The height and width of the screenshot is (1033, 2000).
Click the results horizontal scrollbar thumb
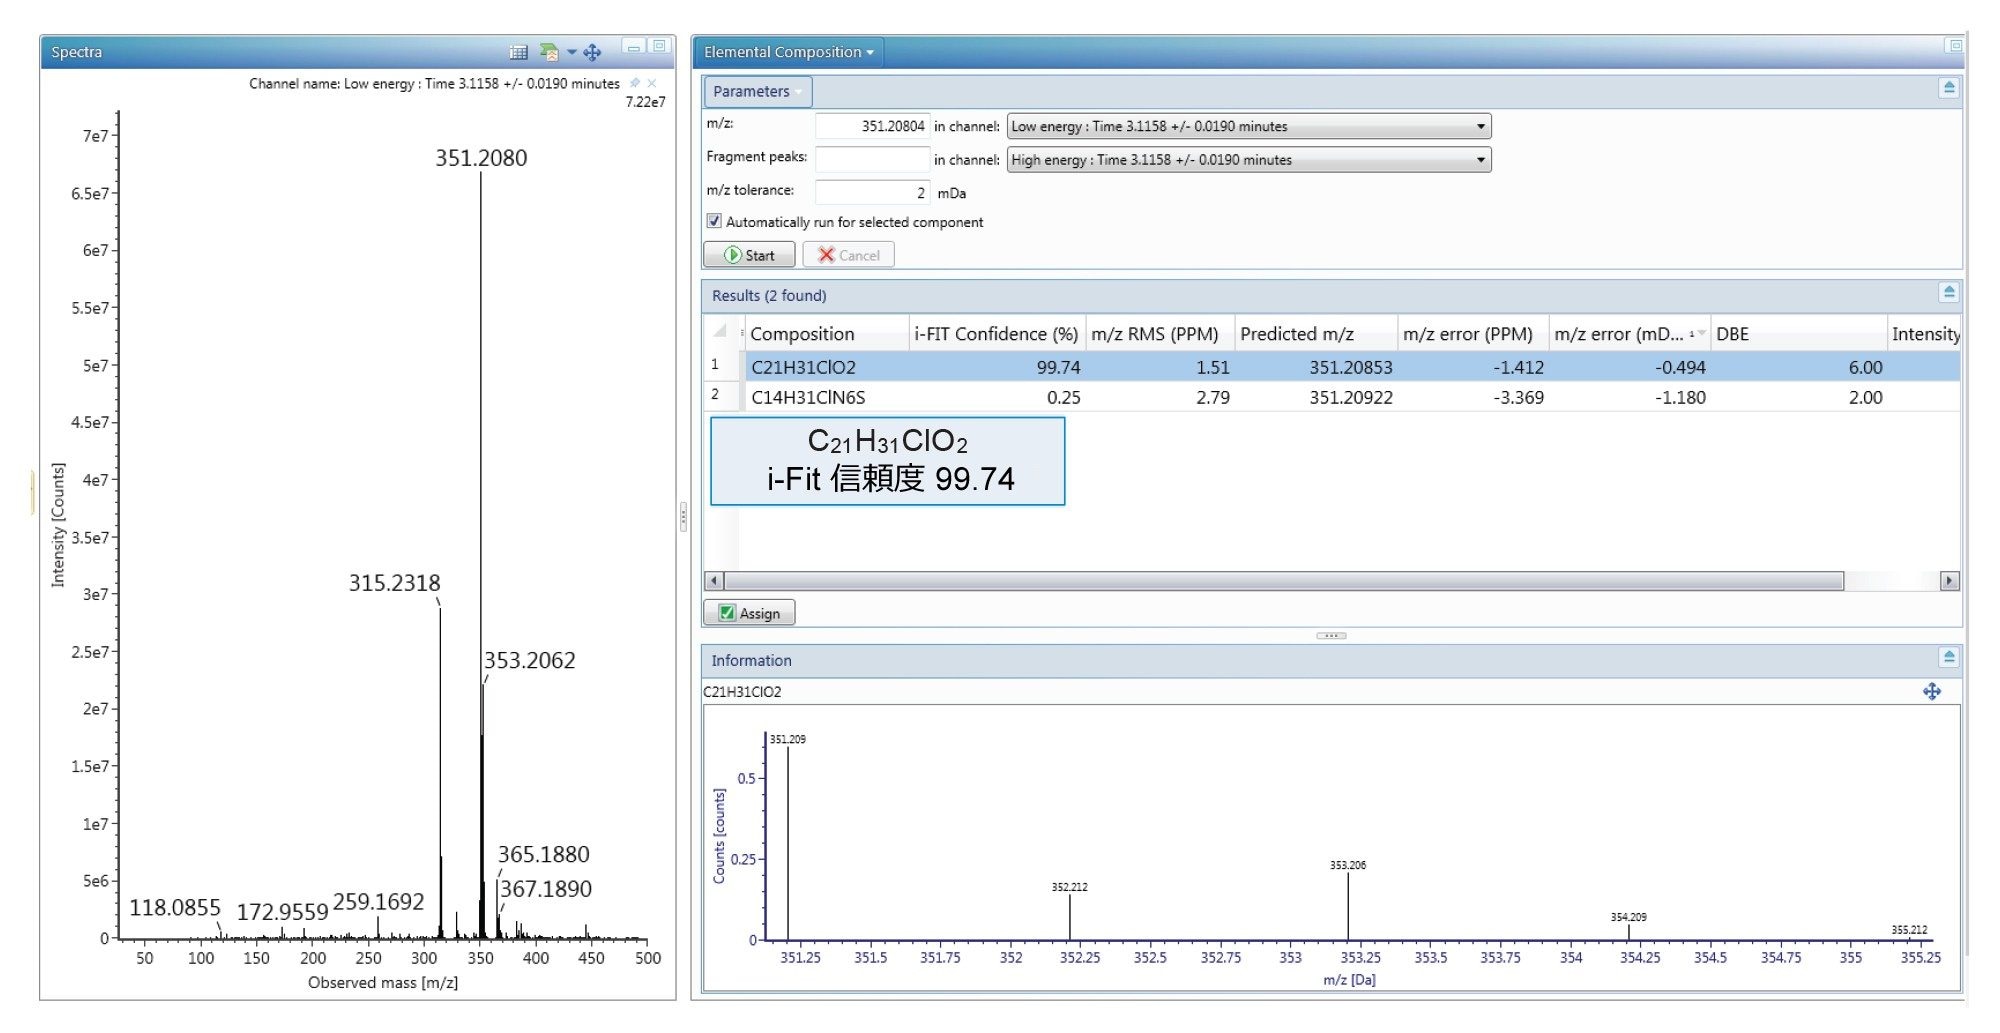point(1283,581)
